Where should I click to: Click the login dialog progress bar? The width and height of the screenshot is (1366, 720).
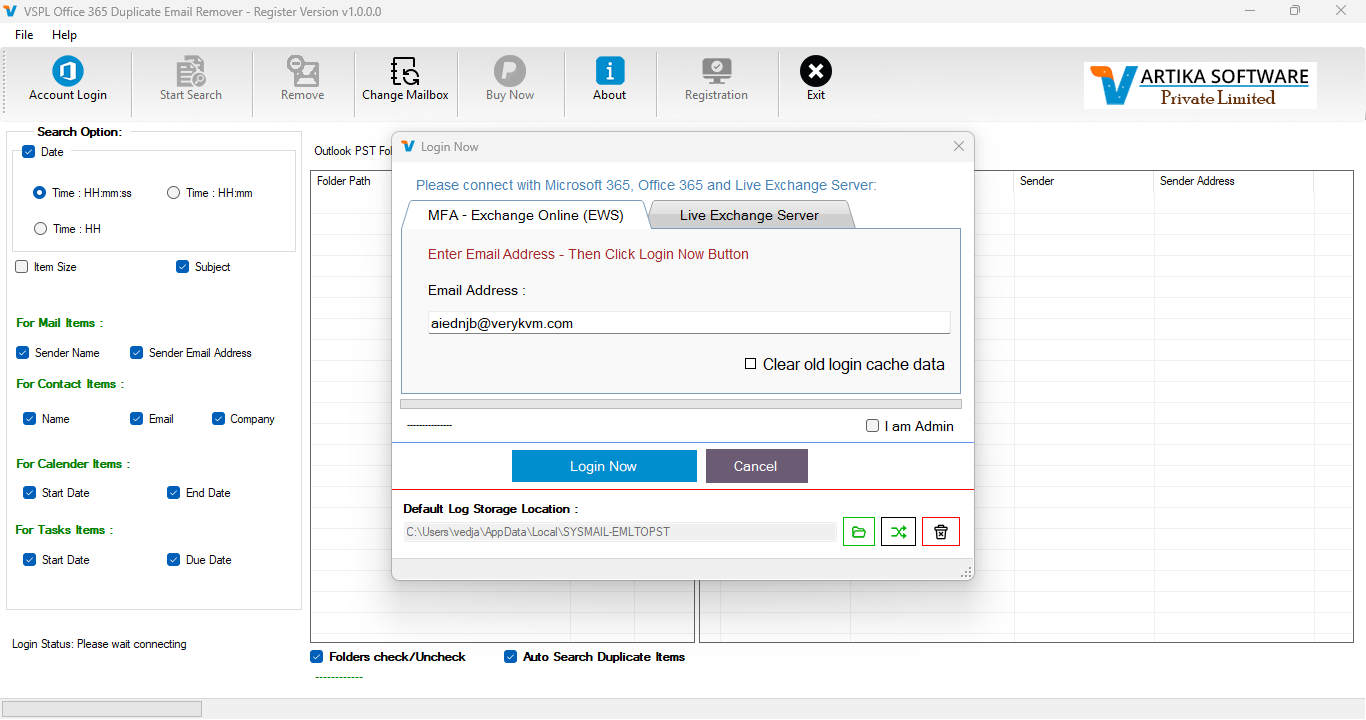tap(681, 405)
